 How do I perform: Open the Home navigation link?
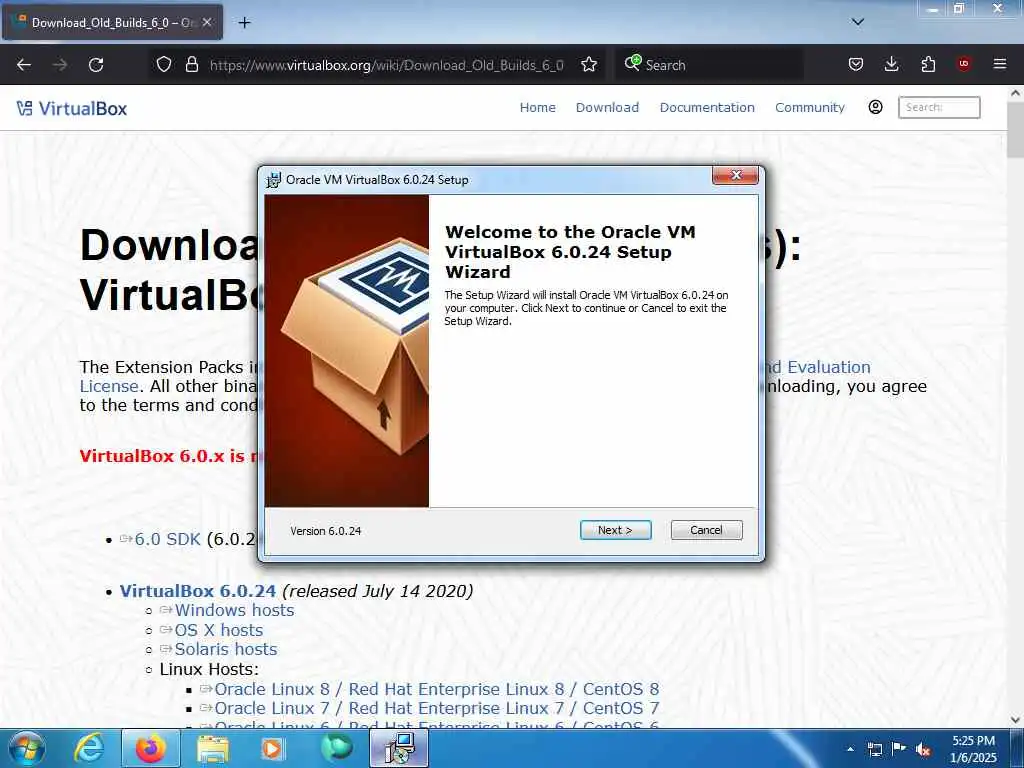(x=537, y=108)
